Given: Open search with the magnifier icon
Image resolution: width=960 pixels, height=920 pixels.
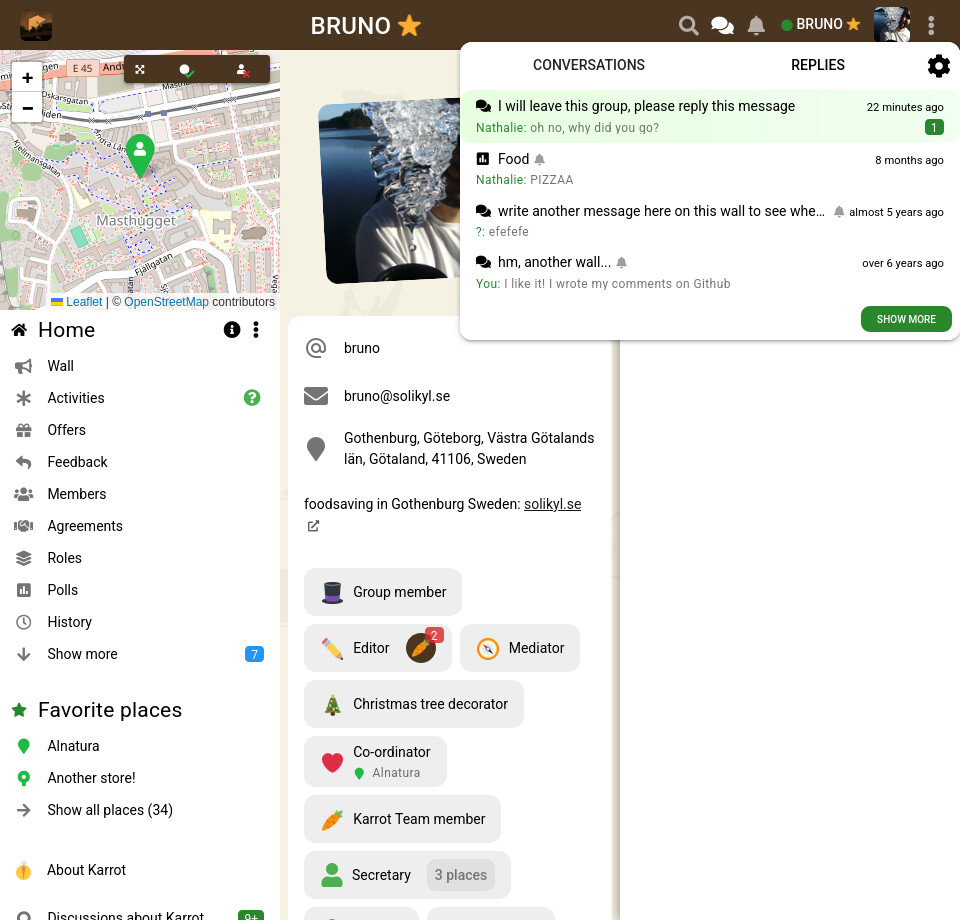Looking at the screenshot, I should (688, 26).
